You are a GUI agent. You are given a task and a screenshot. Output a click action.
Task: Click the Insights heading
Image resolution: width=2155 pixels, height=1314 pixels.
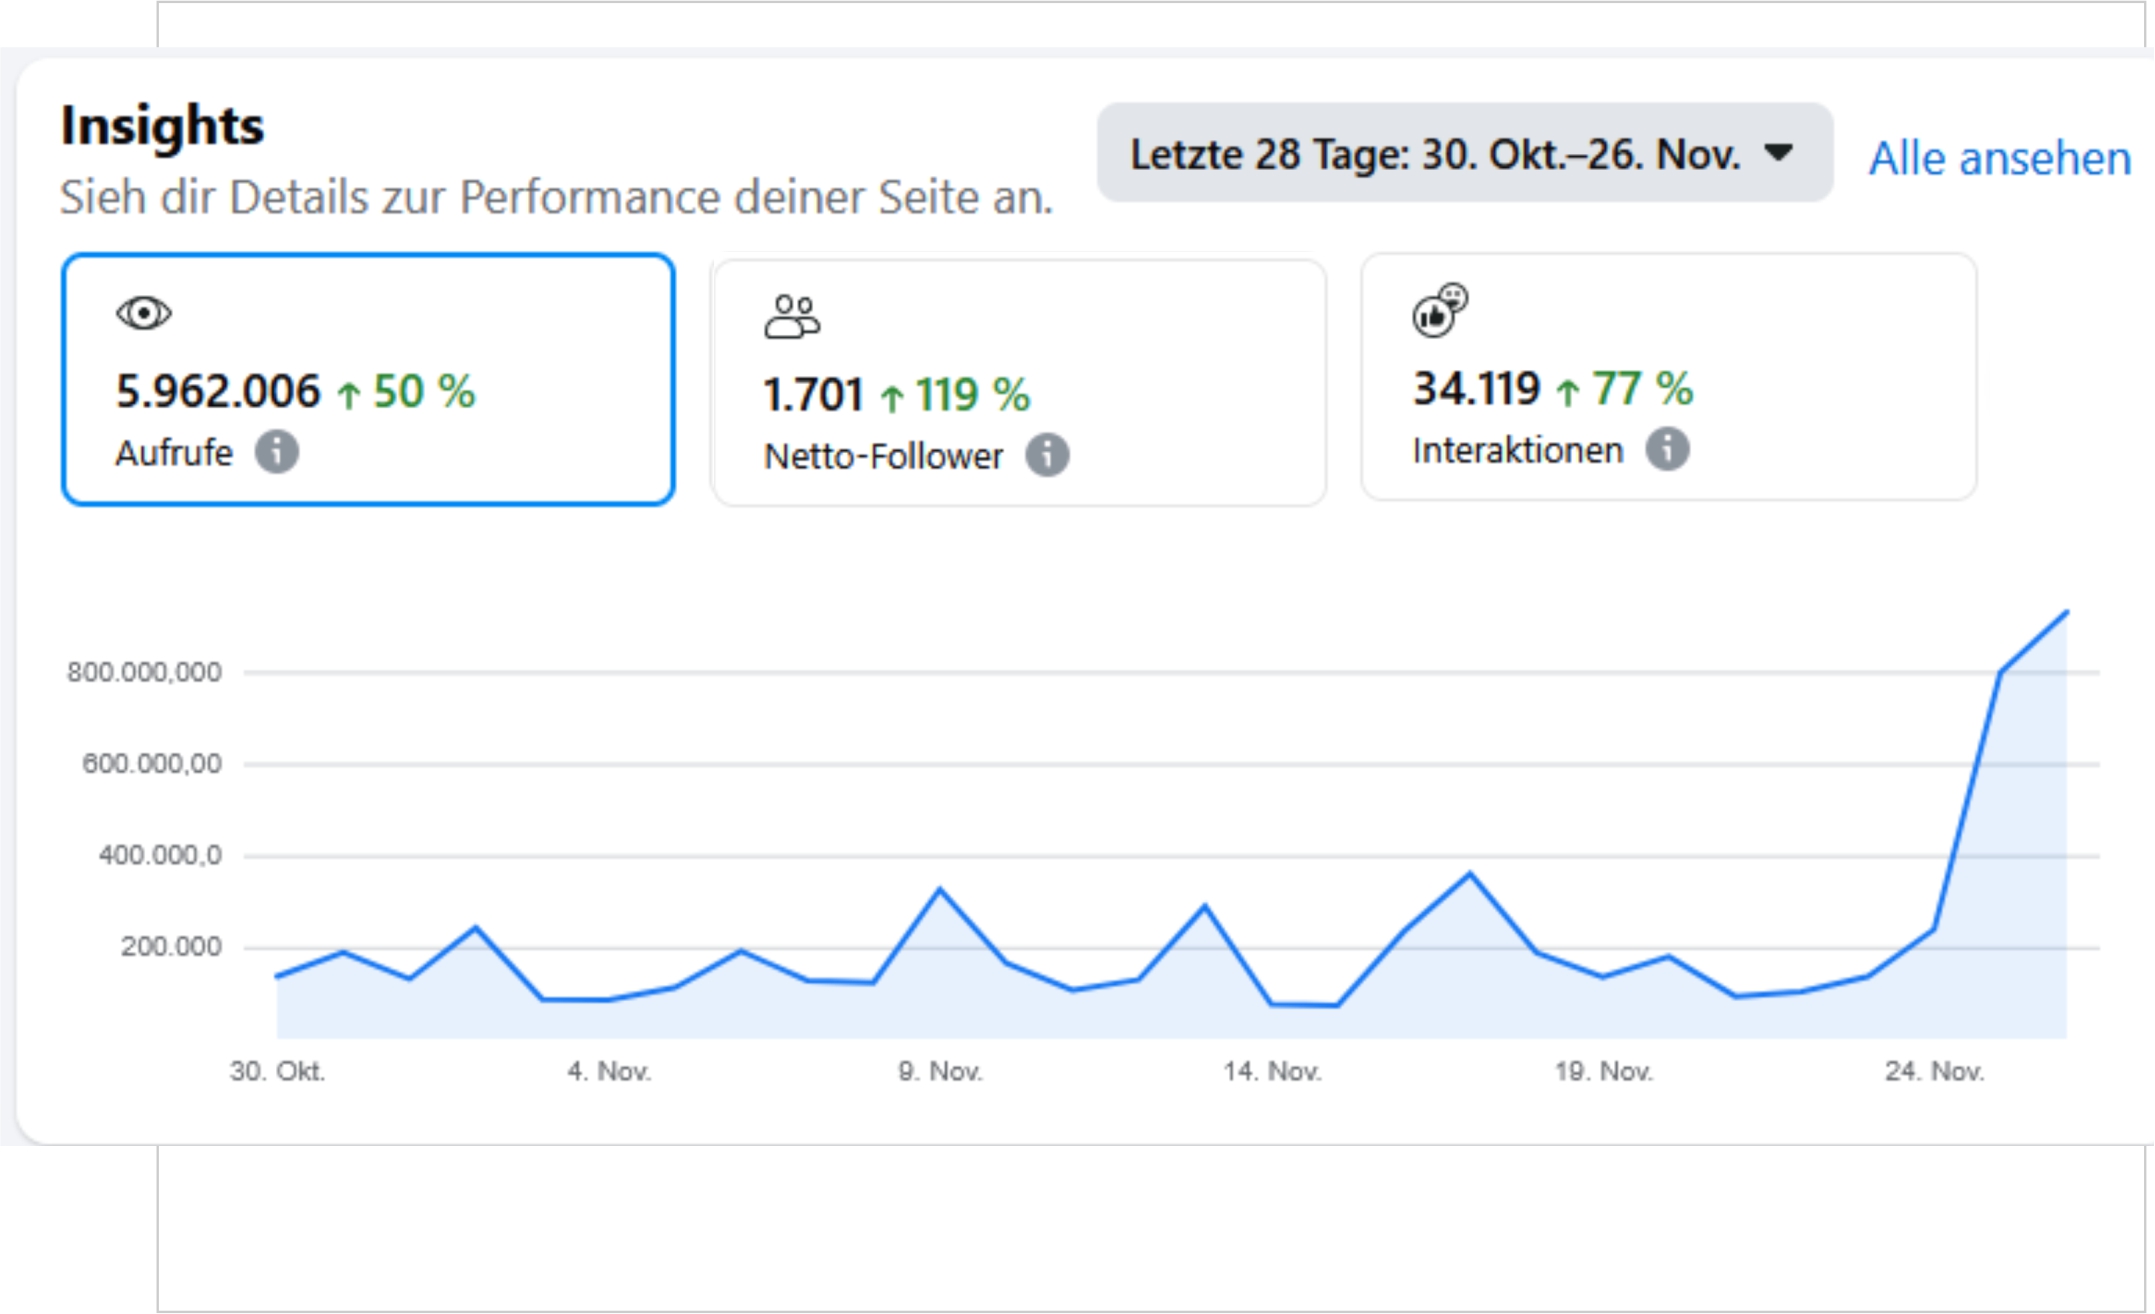162,127
